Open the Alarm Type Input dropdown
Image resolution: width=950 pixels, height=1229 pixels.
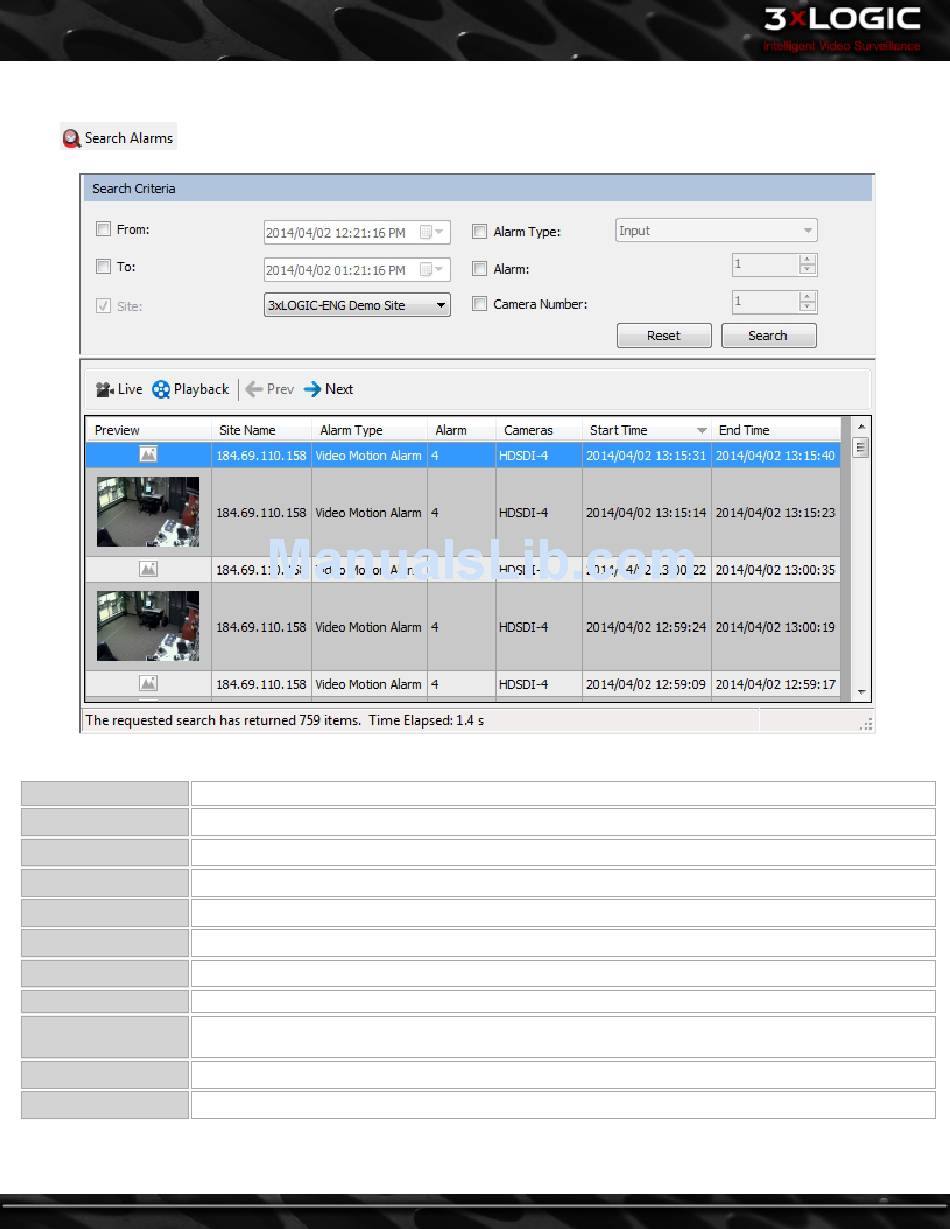tap(807, 231)
